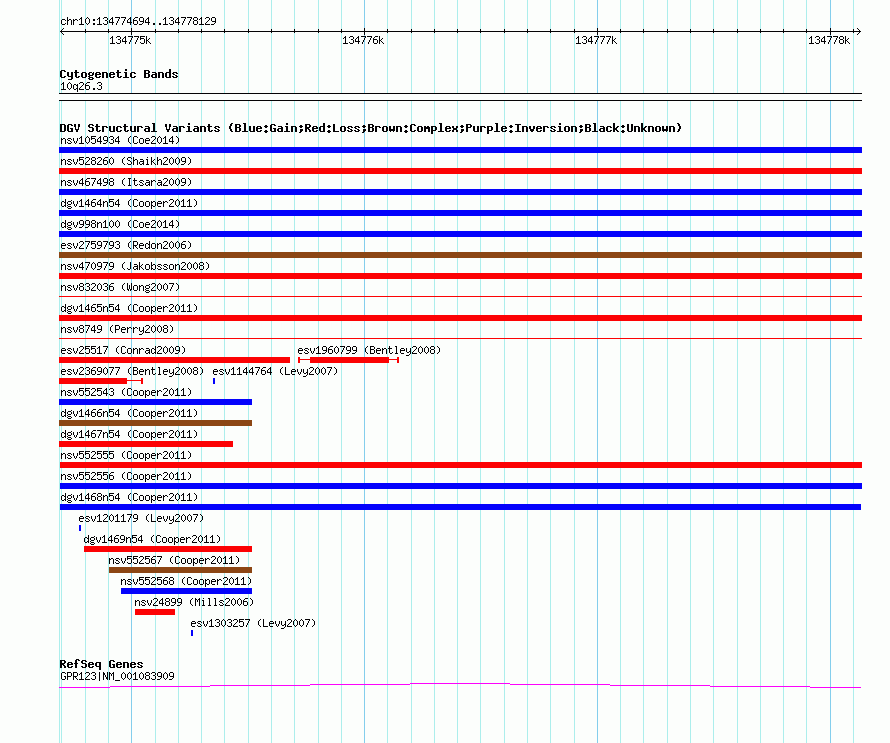Open variant nsv552555 (Cooper2011) label
Viewport: 890px width, 743px height.
coord(126,455)
